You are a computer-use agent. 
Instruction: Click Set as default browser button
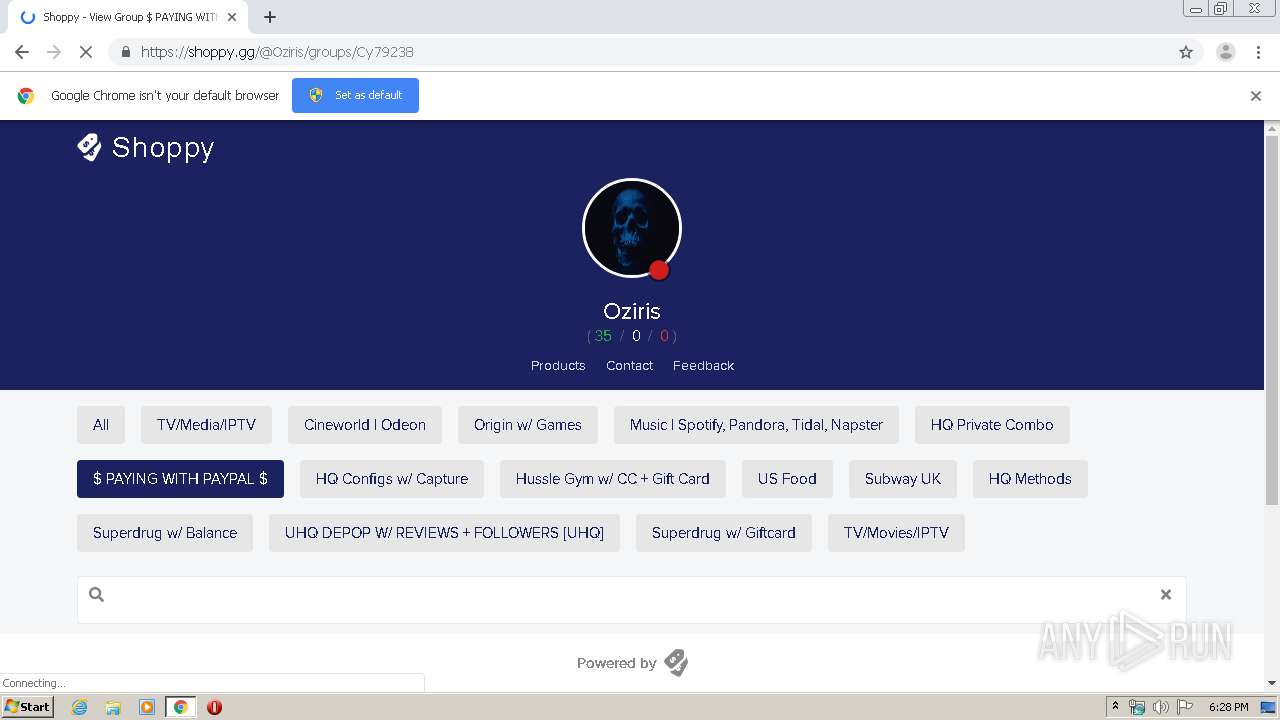[x=355, y=95]
